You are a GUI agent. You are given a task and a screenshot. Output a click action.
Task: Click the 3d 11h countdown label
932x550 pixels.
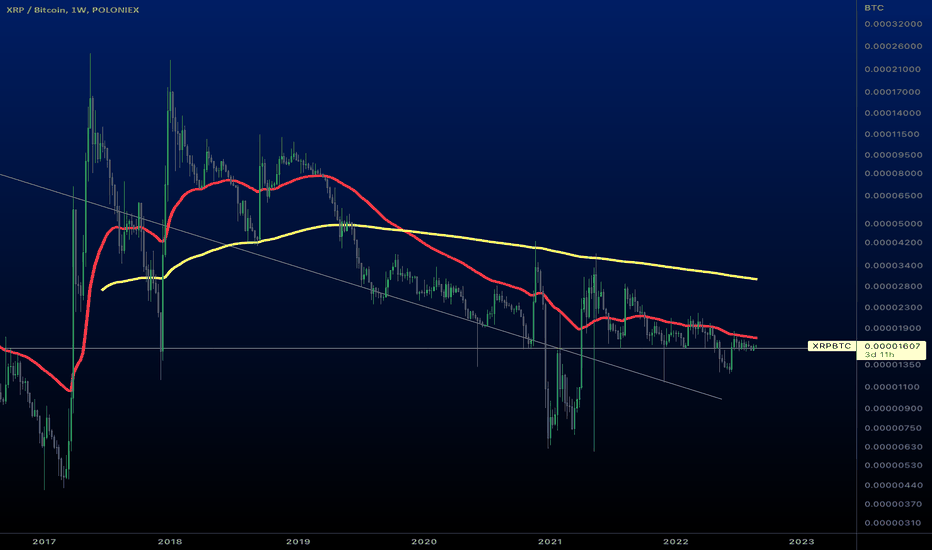pyautogui.click(x=879, y=354)
